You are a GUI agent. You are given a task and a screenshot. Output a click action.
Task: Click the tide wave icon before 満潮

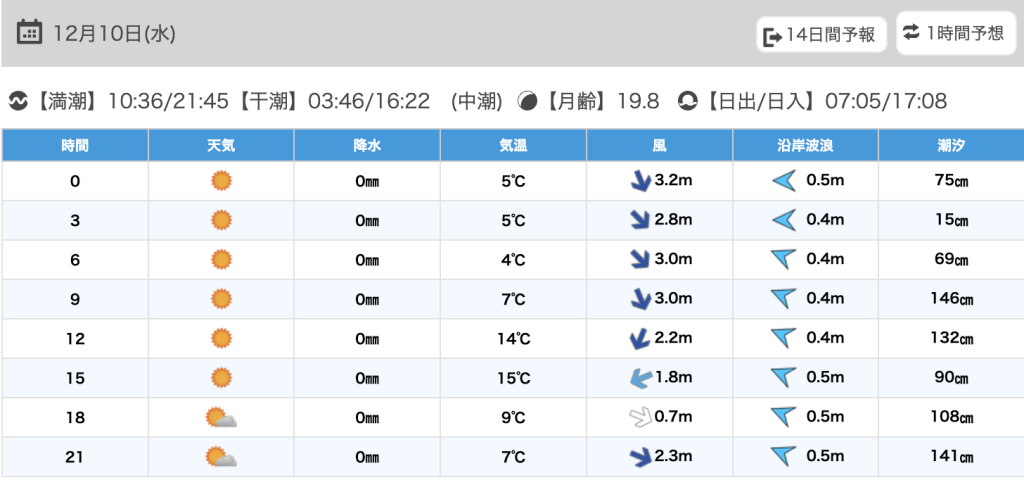[18, 101]
